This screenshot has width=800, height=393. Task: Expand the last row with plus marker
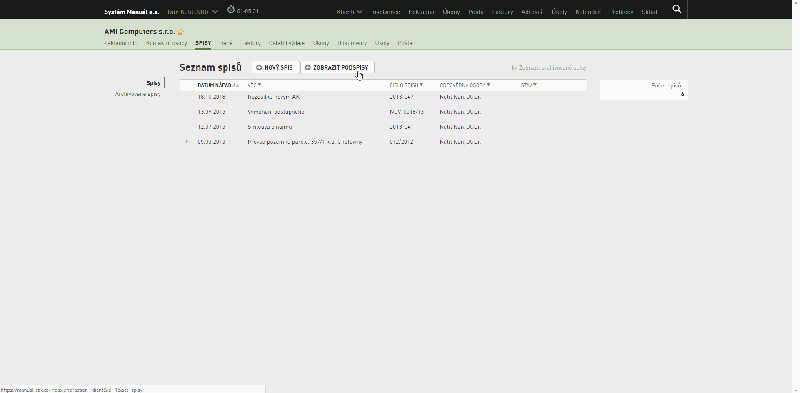(x=187, y=142)
